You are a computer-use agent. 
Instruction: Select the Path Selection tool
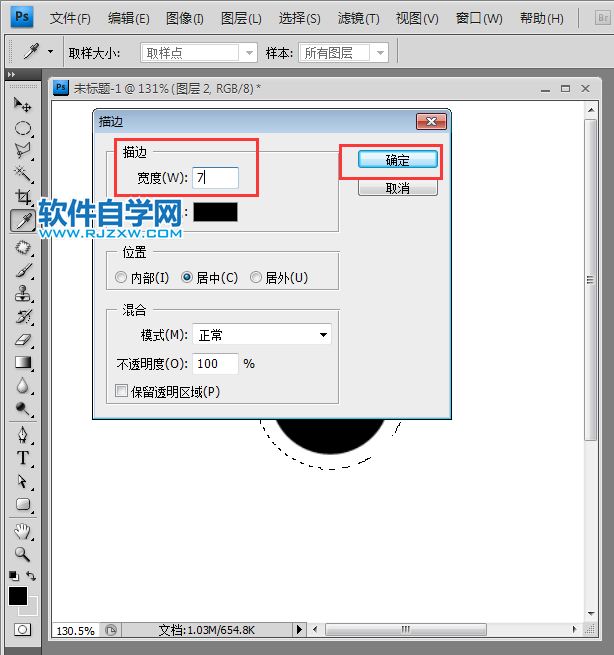point(23,481)
